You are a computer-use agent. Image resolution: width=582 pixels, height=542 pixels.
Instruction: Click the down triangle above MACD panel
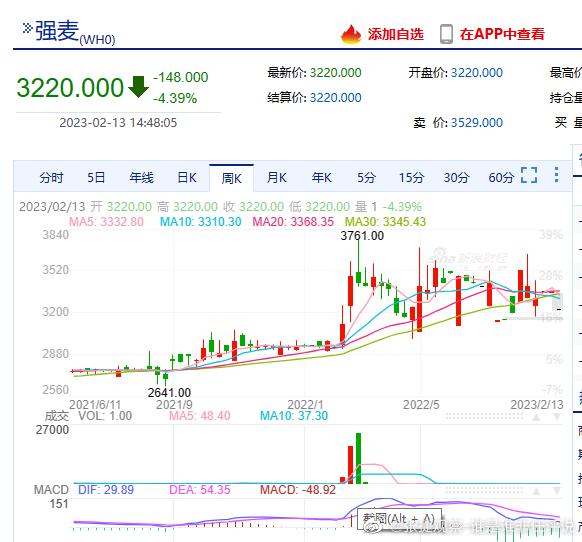[557, 491]
